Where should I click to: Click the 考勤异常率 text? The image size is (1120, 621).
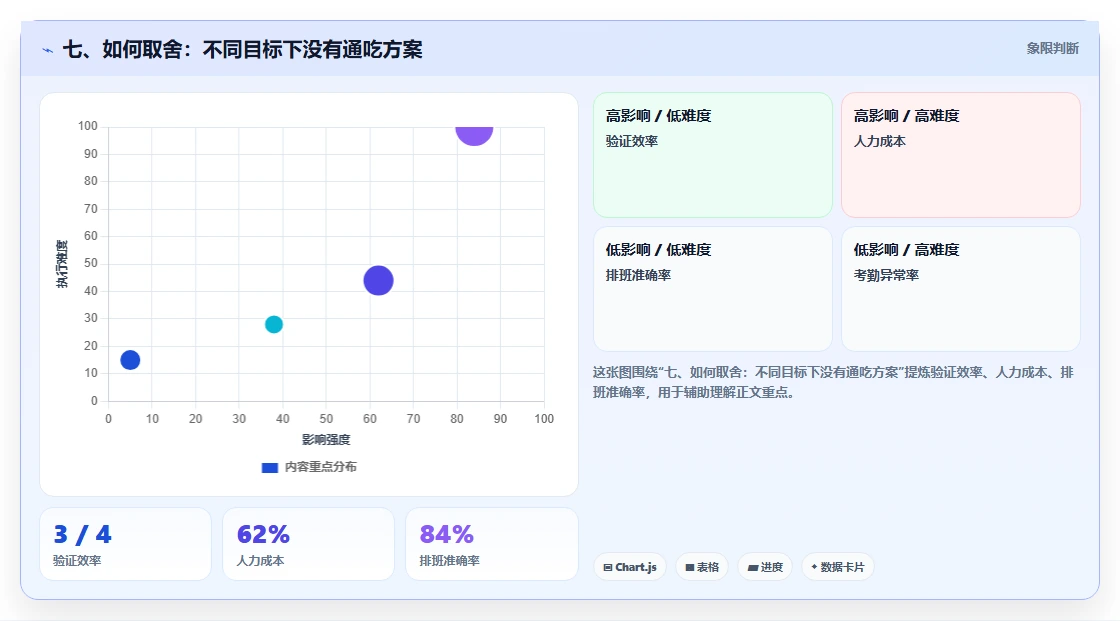pos(886,275)
